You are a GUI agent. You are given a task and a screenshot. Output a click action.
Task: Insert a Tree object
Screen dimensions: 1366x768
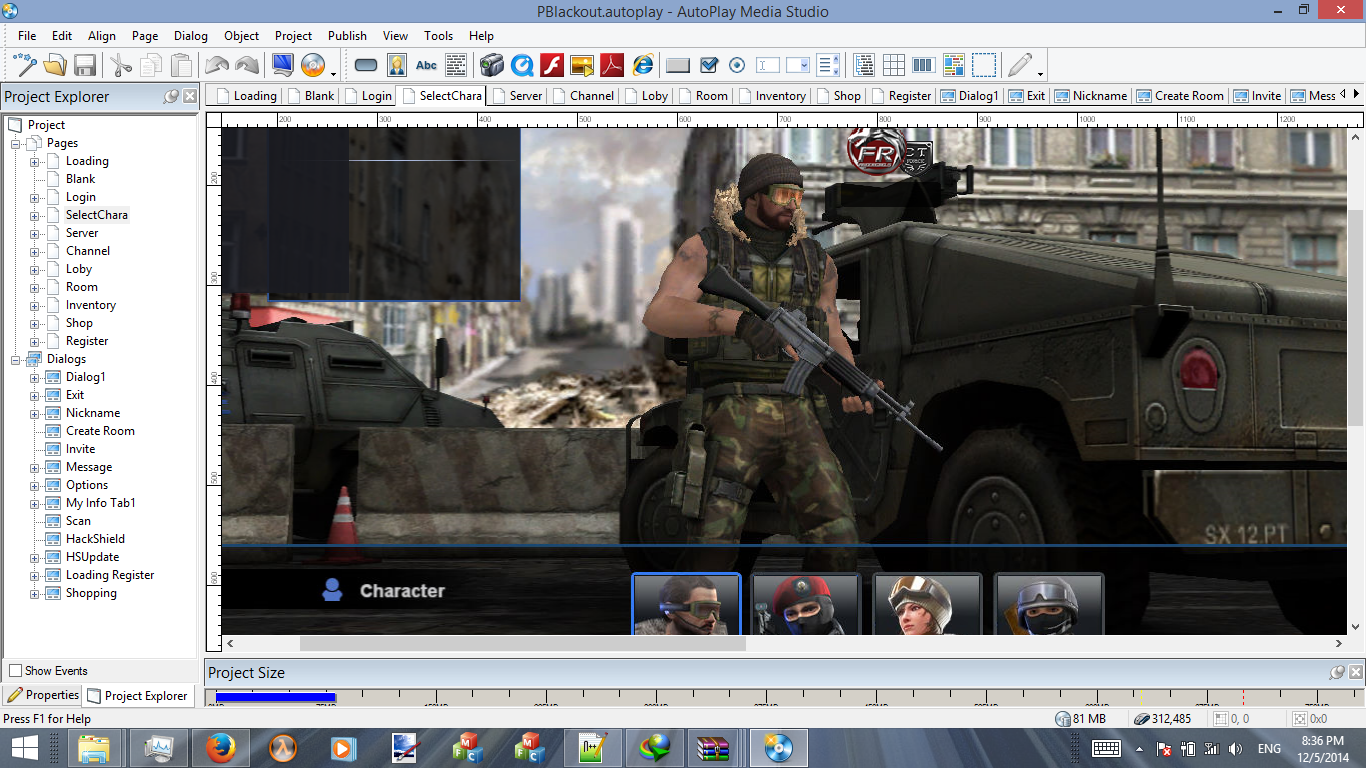pyautogui.click(x=864, y=66)
